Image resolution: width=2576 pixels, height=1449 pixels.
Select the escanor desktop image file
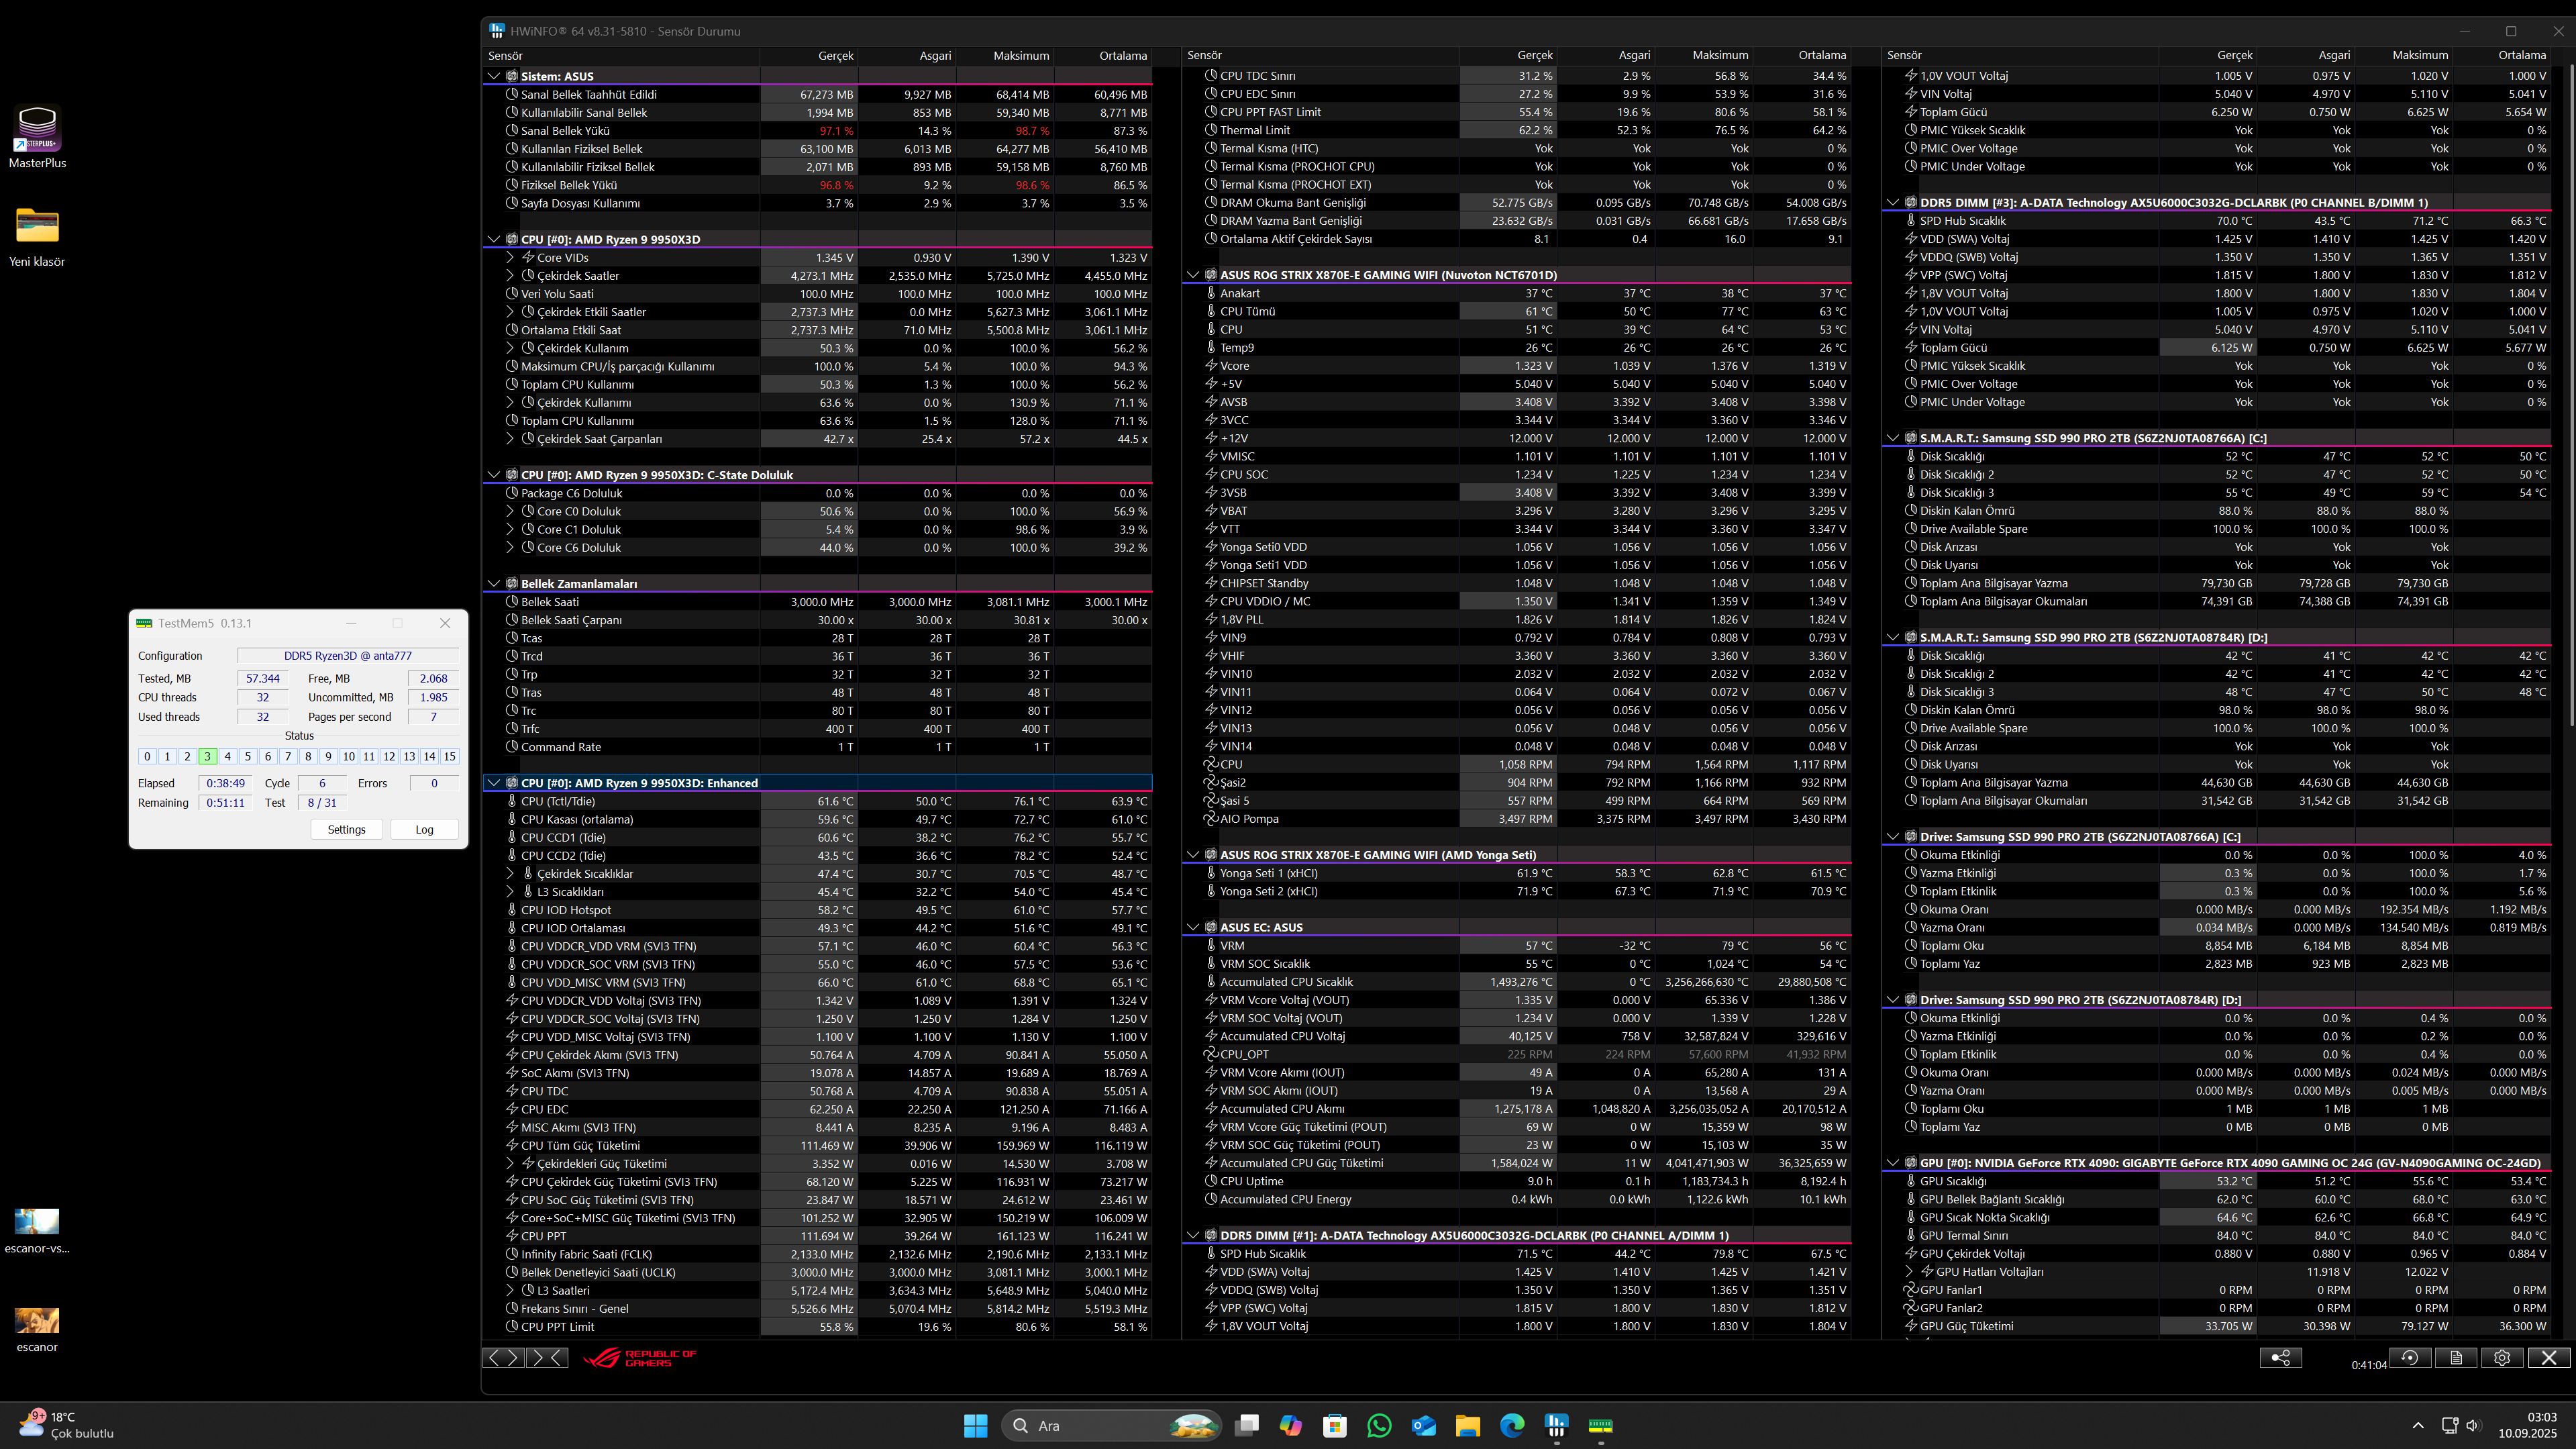coord(37,1329)
